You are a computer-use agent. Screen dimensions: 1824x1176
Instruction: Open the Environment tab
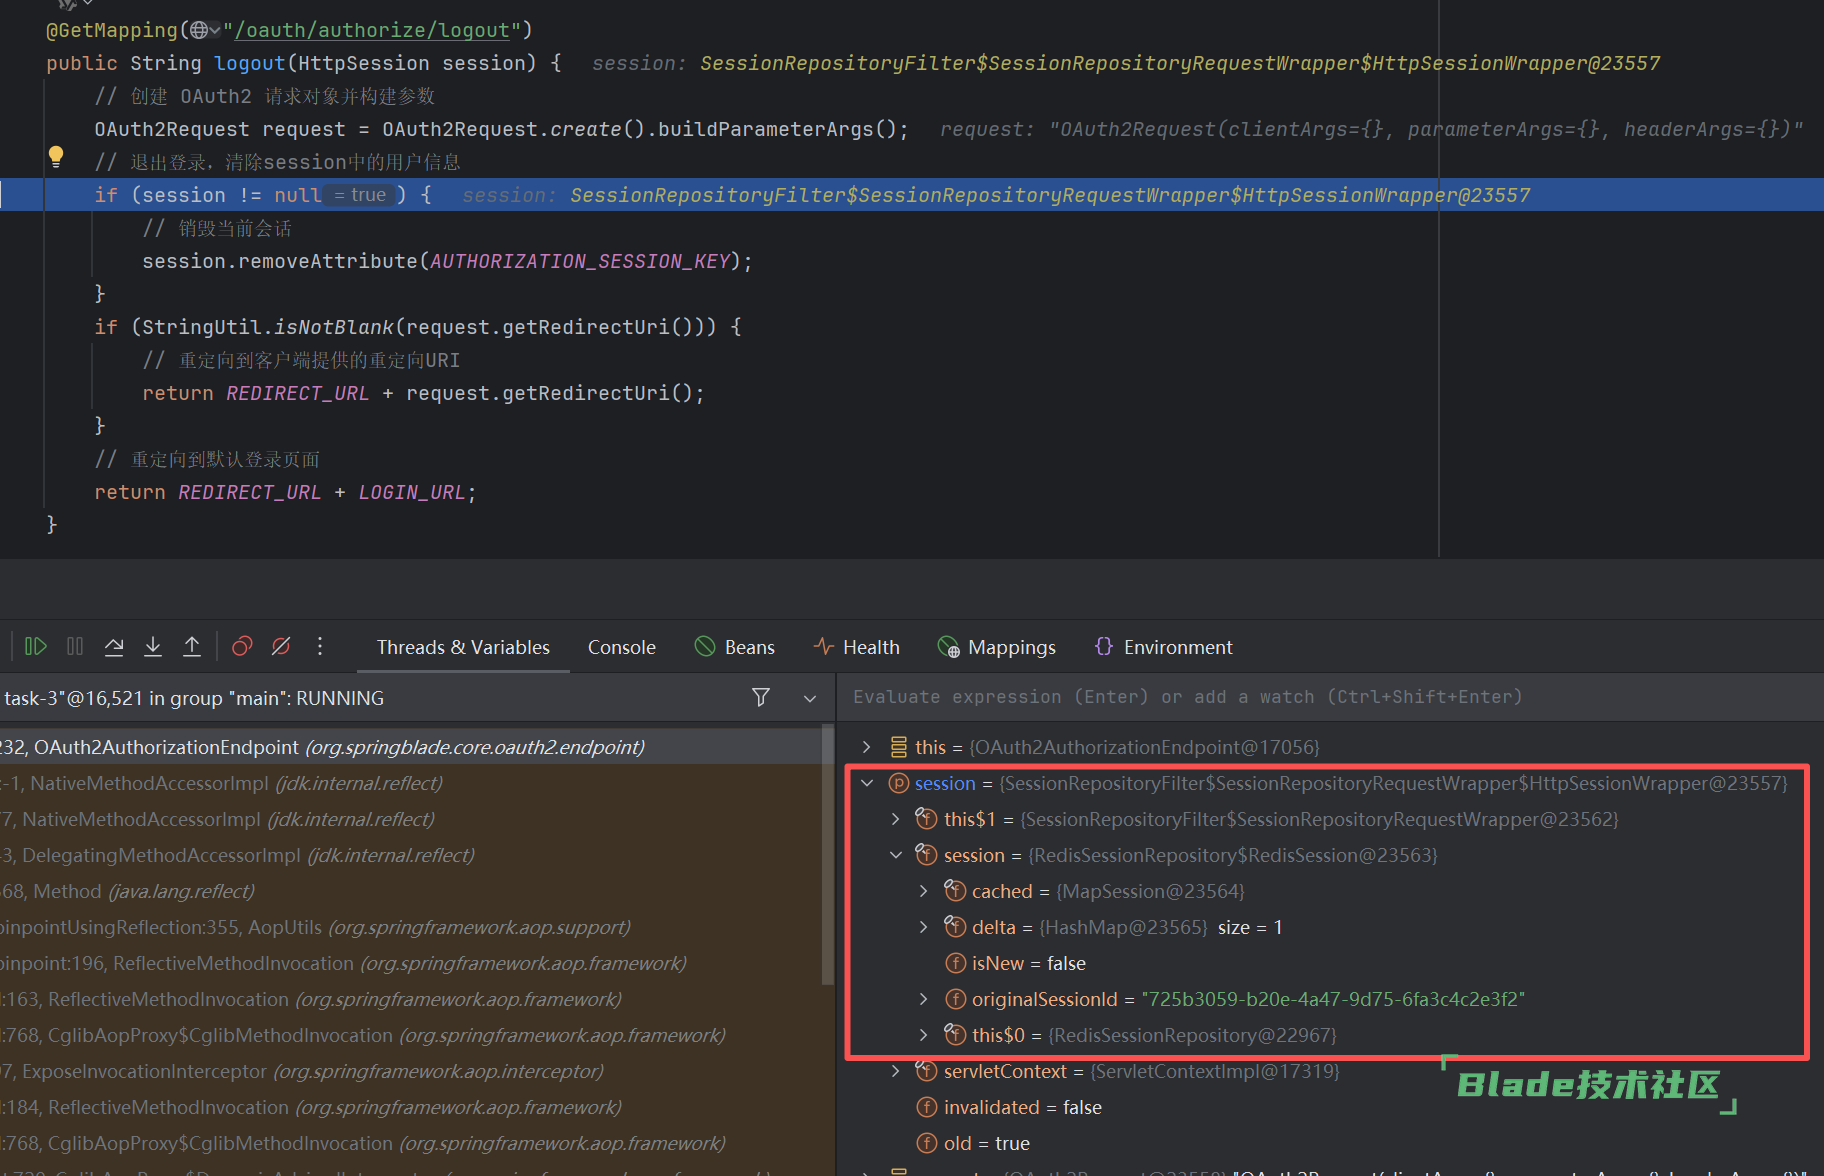pos(1164,647)
